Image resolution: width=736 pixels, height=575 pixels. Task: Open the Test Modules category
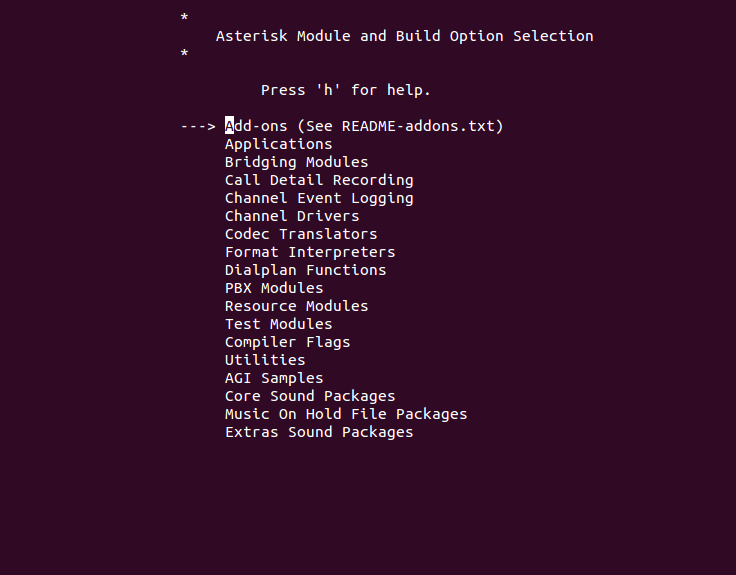(x=278, y=324)
